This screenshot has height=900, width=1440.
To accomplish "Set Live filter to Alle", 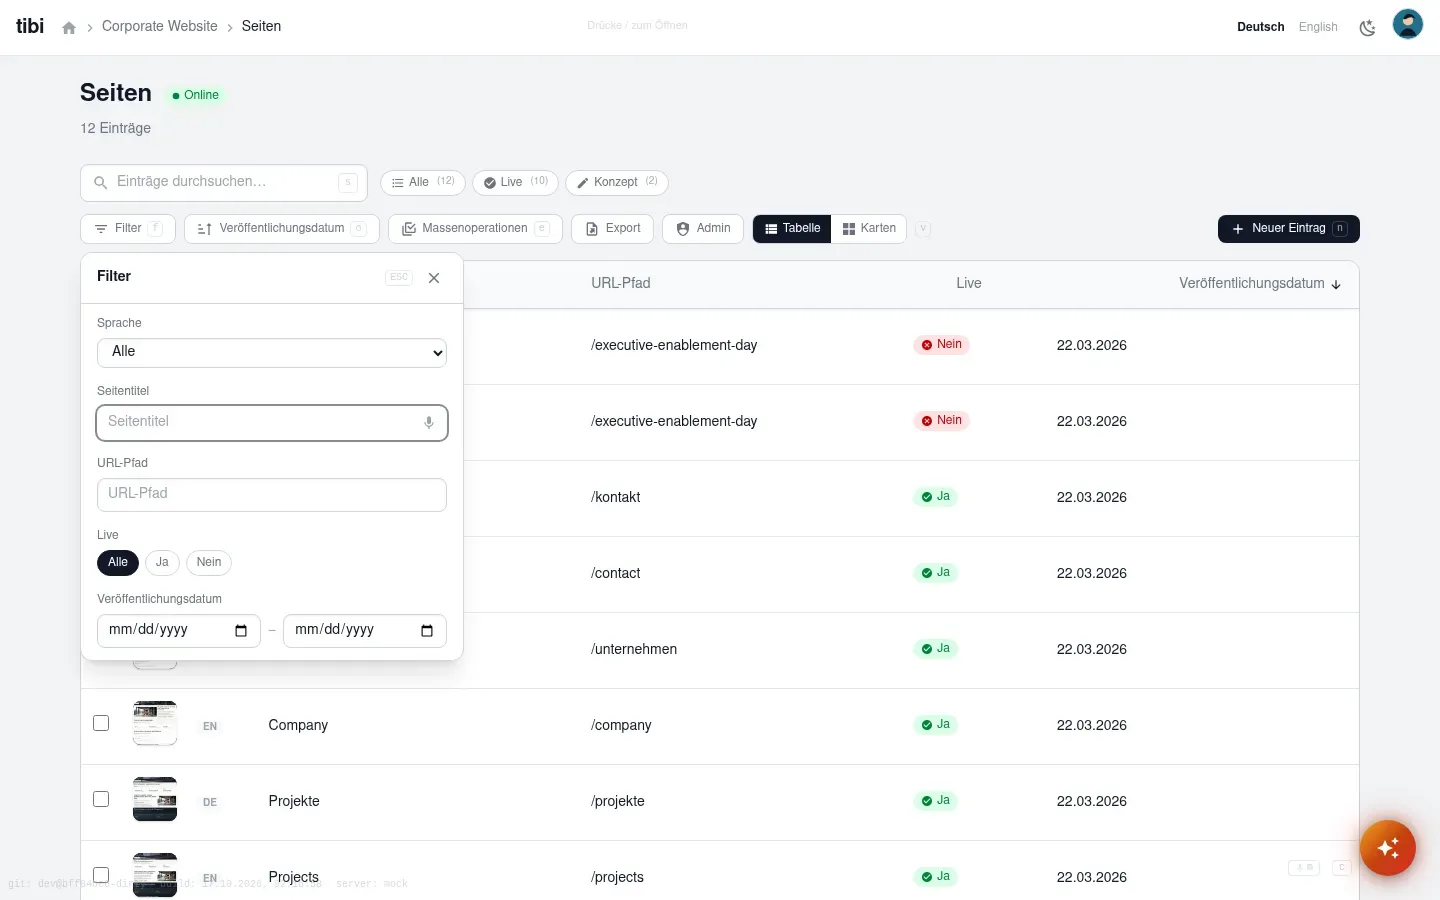I will (x=118, y=562).
